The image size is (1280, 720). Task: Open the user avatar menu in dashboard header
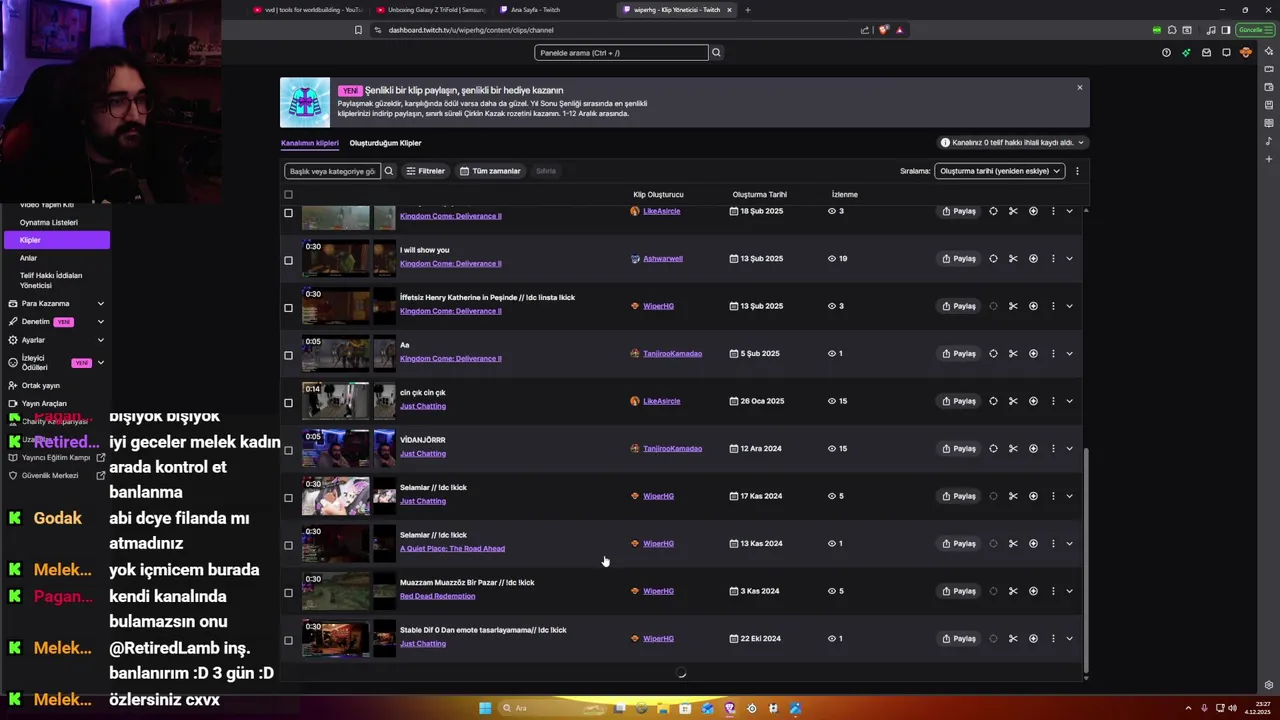pyautogui.click(x=1246, y=52)
